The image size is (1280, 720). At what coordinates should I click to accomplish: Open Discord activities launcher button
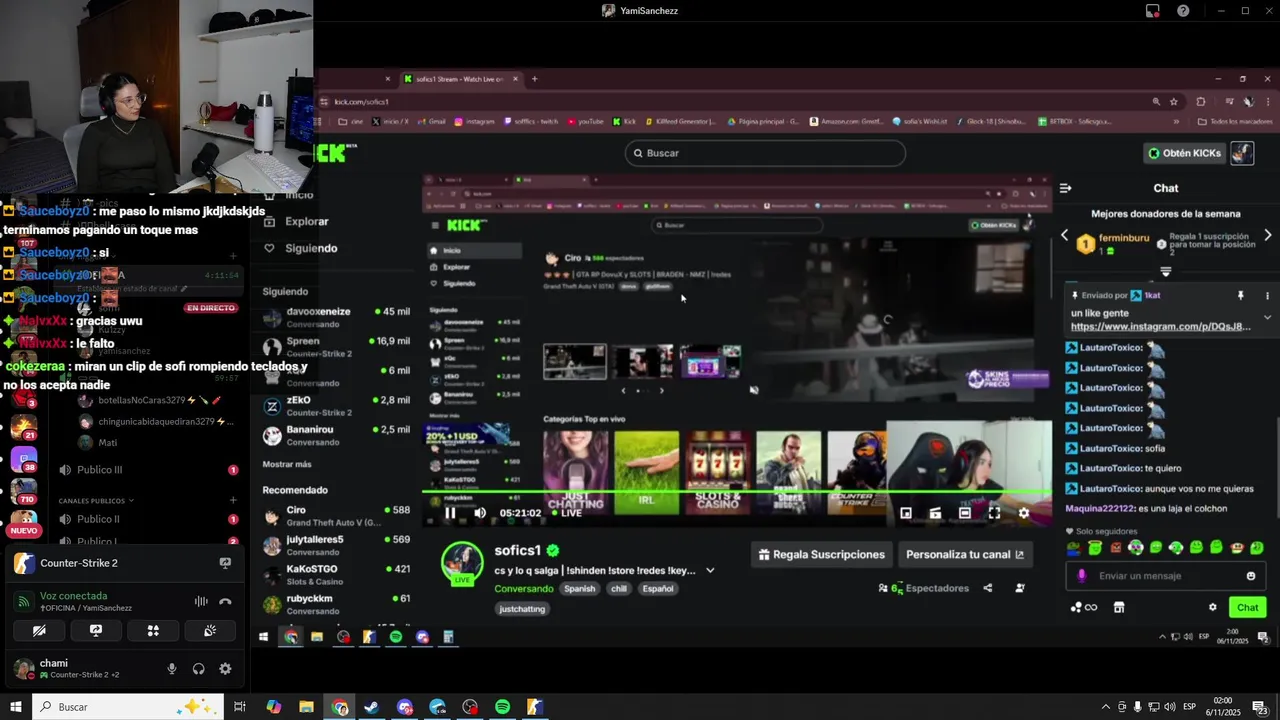coord(153,631)
